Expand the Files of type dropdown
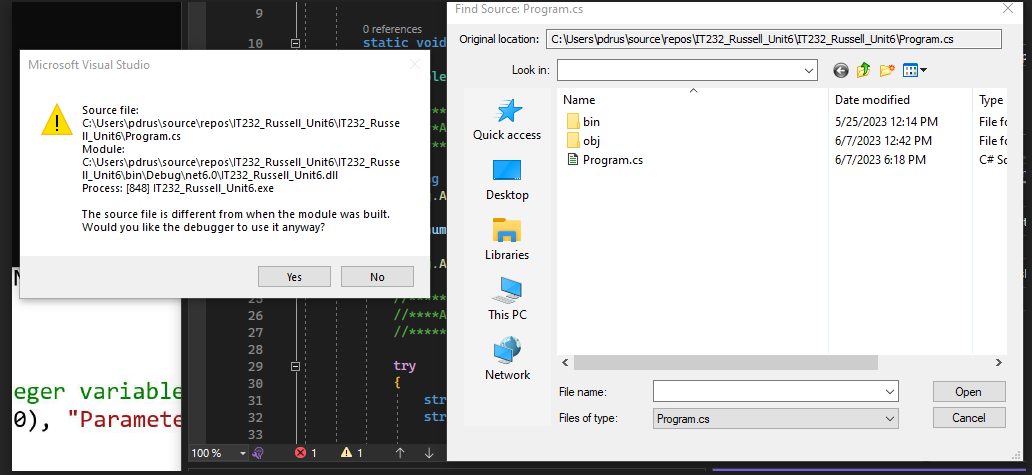This screenshot has height=475, width=1032. [890, 418]
